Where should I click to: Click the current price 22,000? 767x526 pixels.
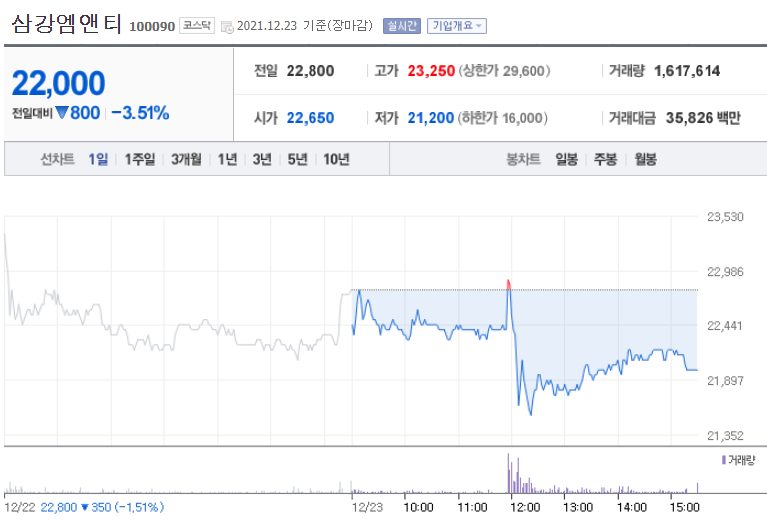[x=59, y=83]
